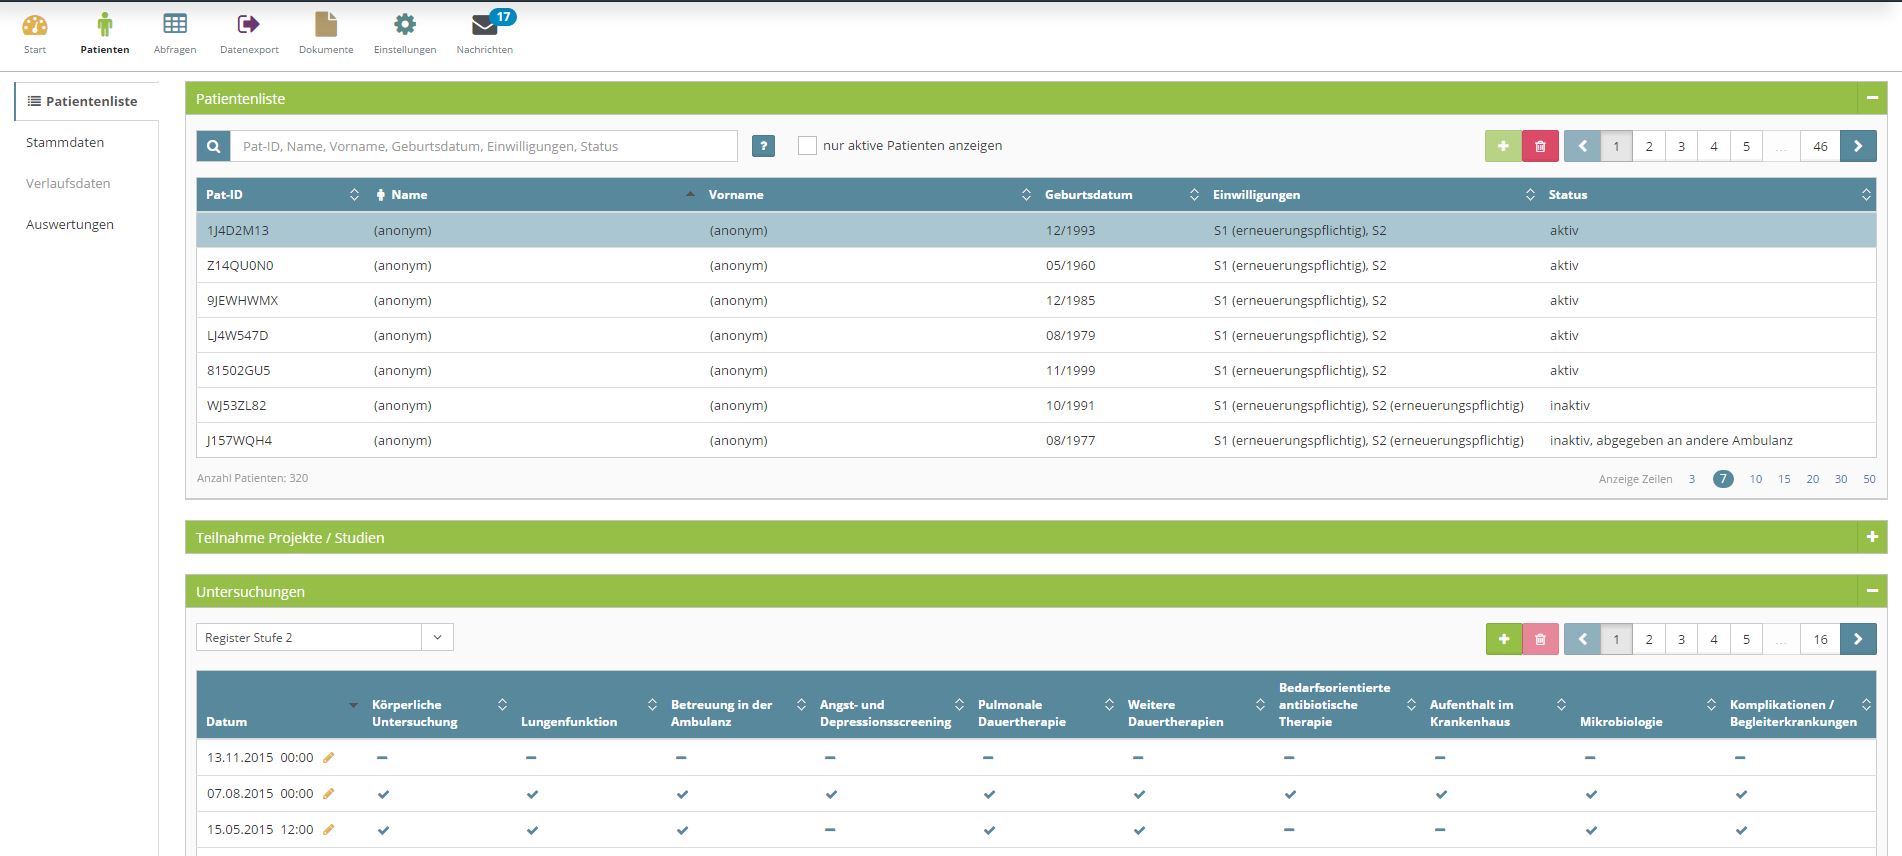The image size is (1902, 856).
Task: Select patient row LJ4W547D
Action: click(x=1036, y=335)
